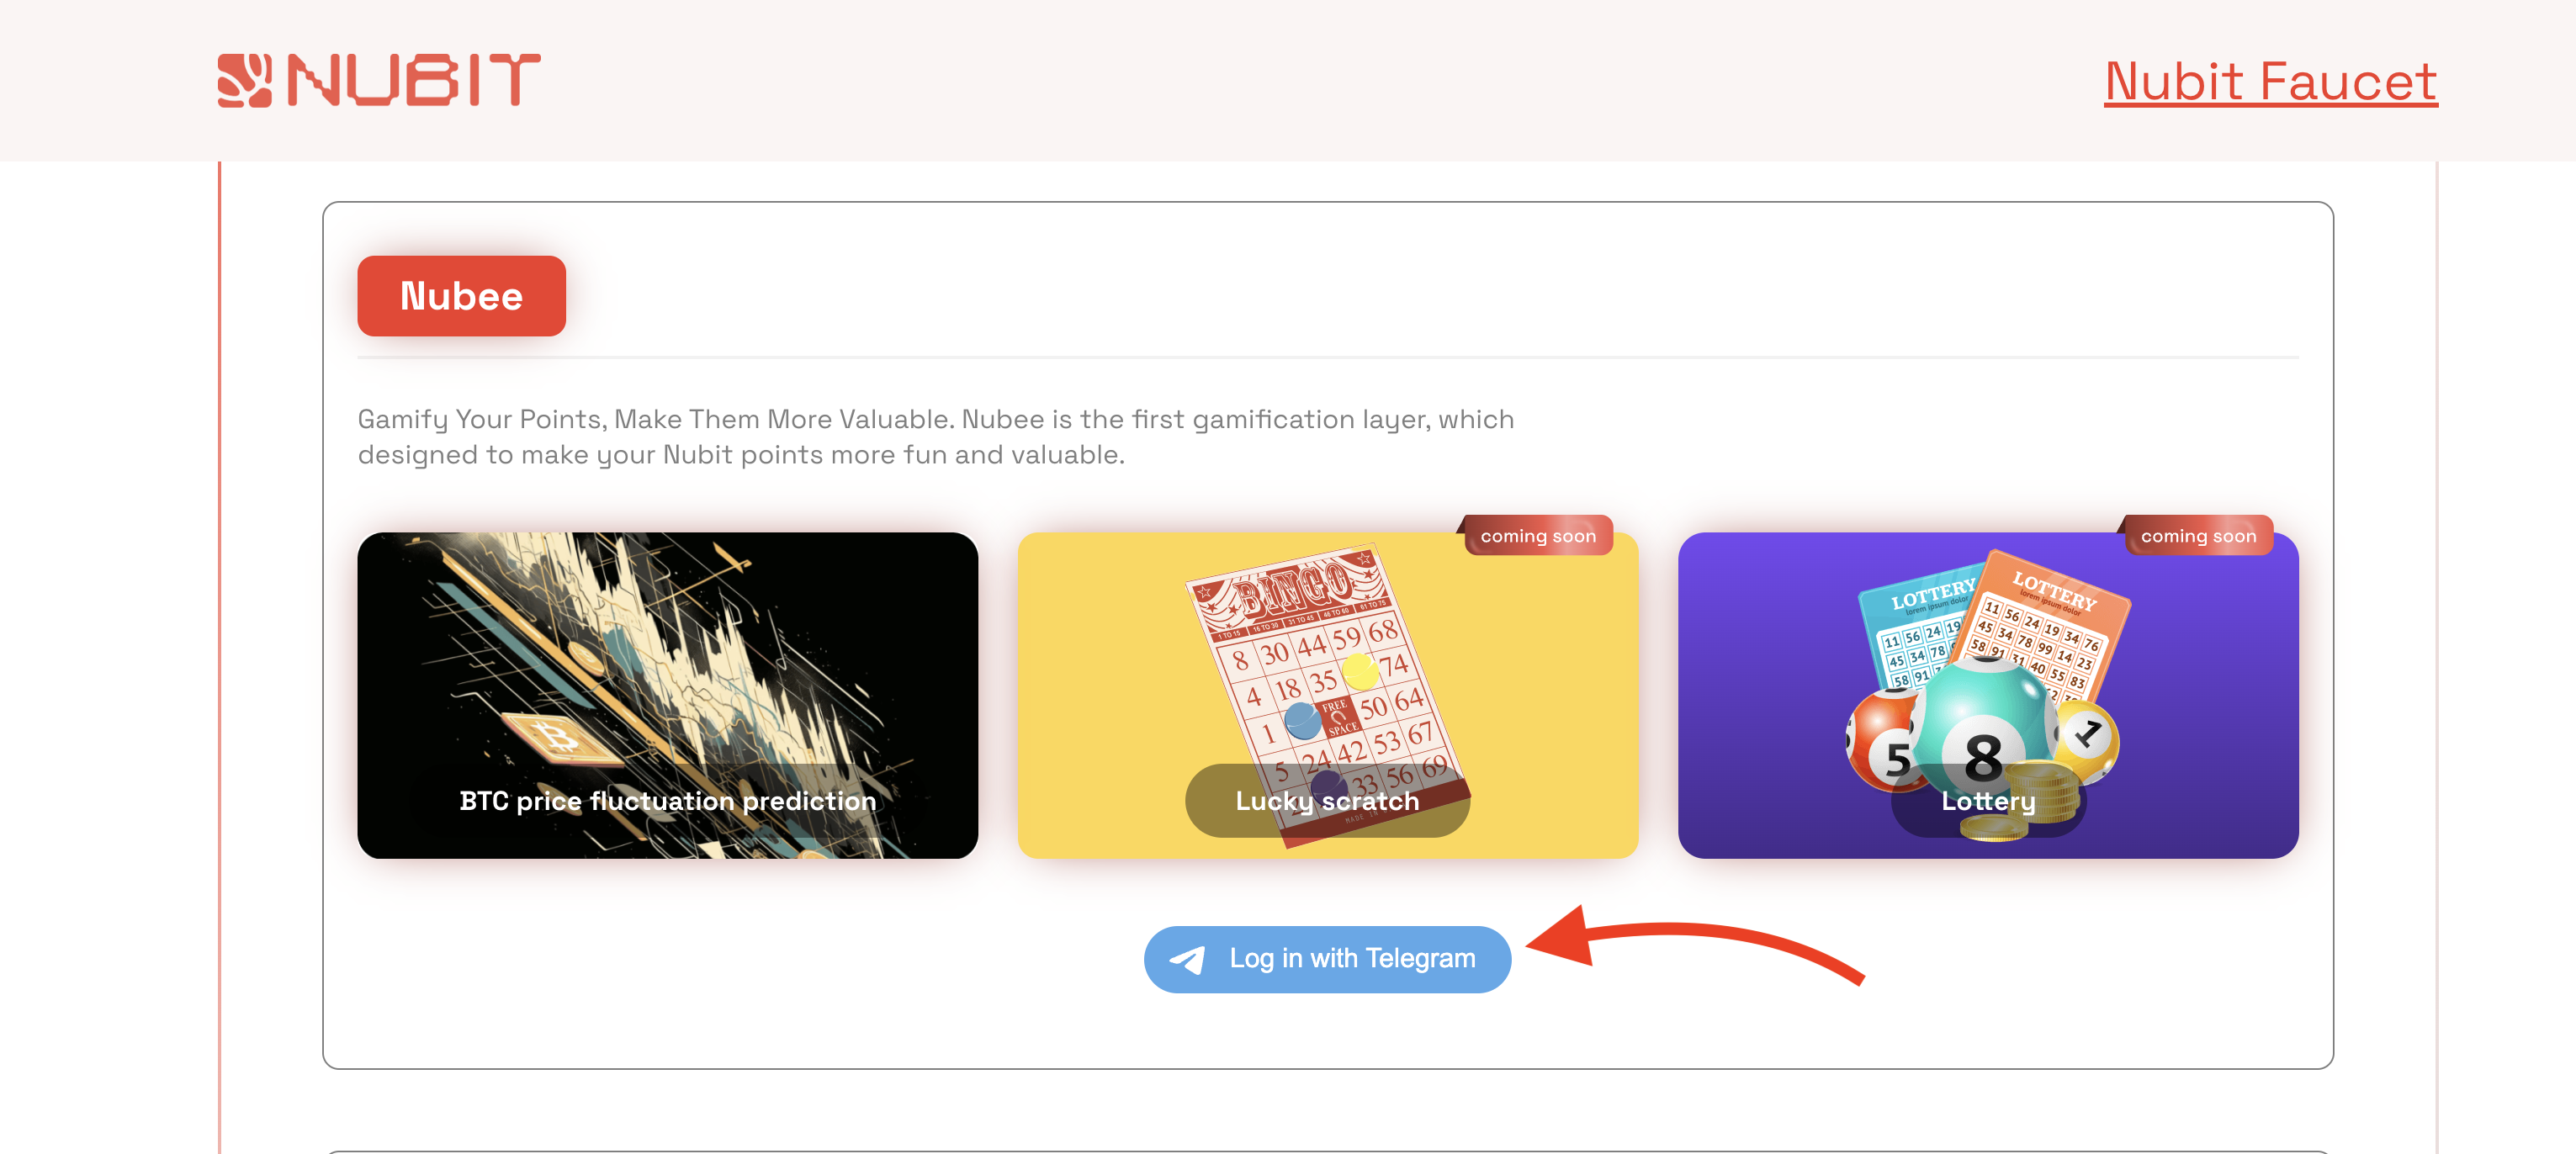Viewport: 2576px width, 1154px height.
Task: Click the Telegram paper plane icon
Action: click(x=1188, y=960)
